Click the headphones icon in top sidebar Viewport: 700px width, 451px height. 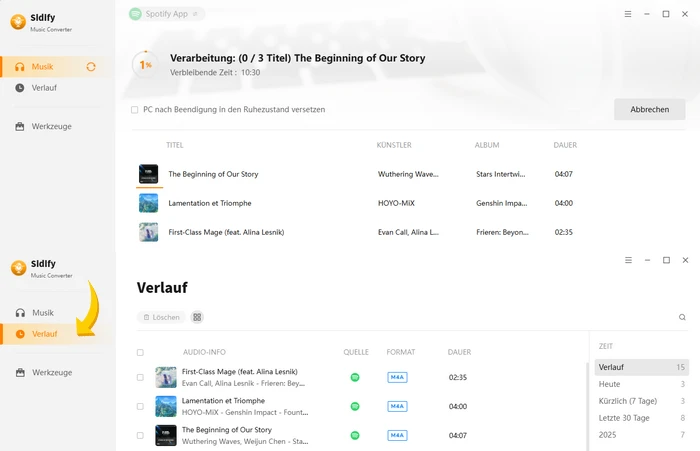(x=20, y=67)
